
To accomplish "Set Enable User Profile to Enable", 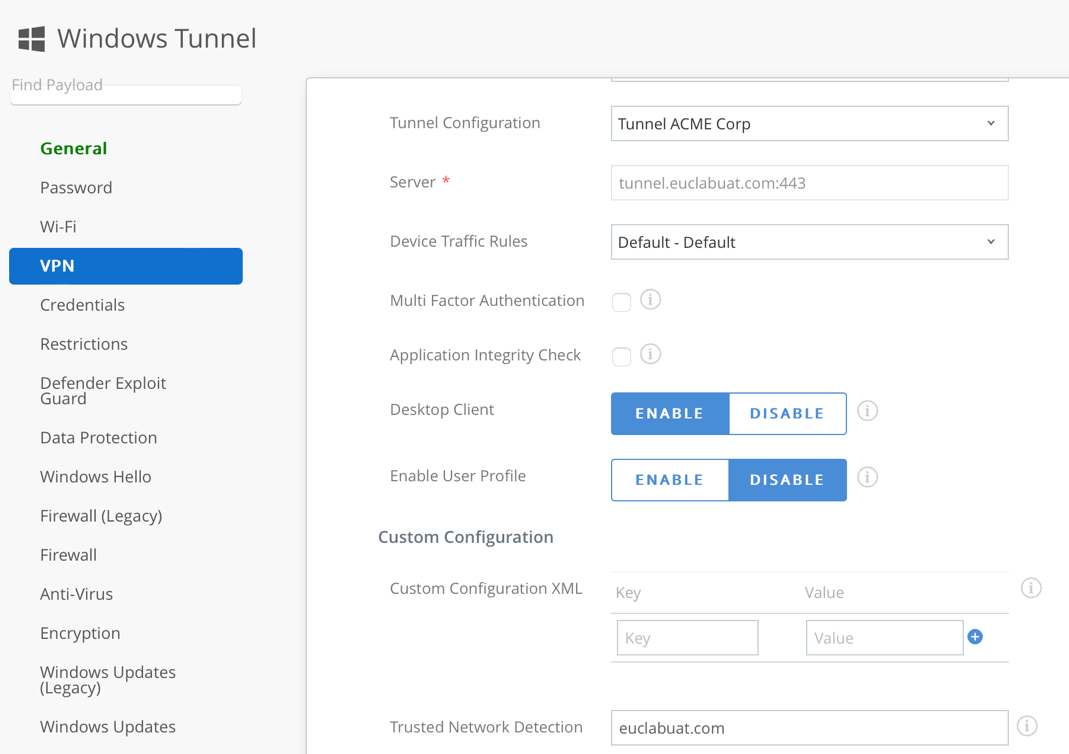I will 669,480.
